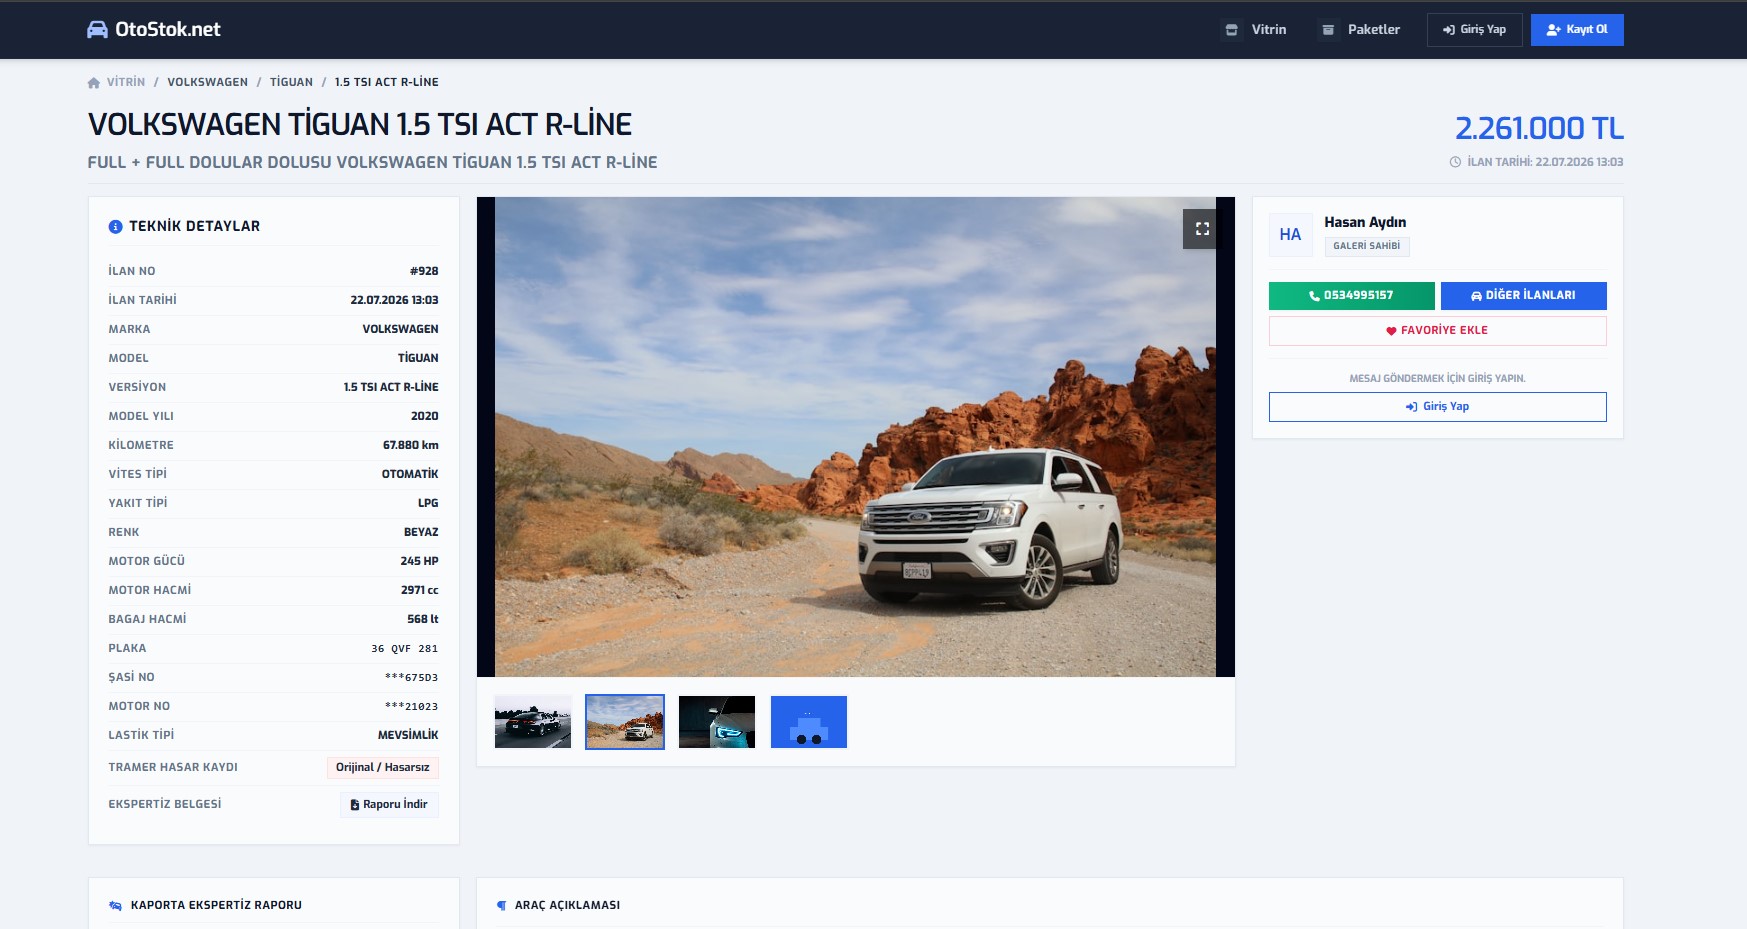Click the trunk volume value 568 lt
Screen dimensions: 1747x929
(x=422, y=619)
